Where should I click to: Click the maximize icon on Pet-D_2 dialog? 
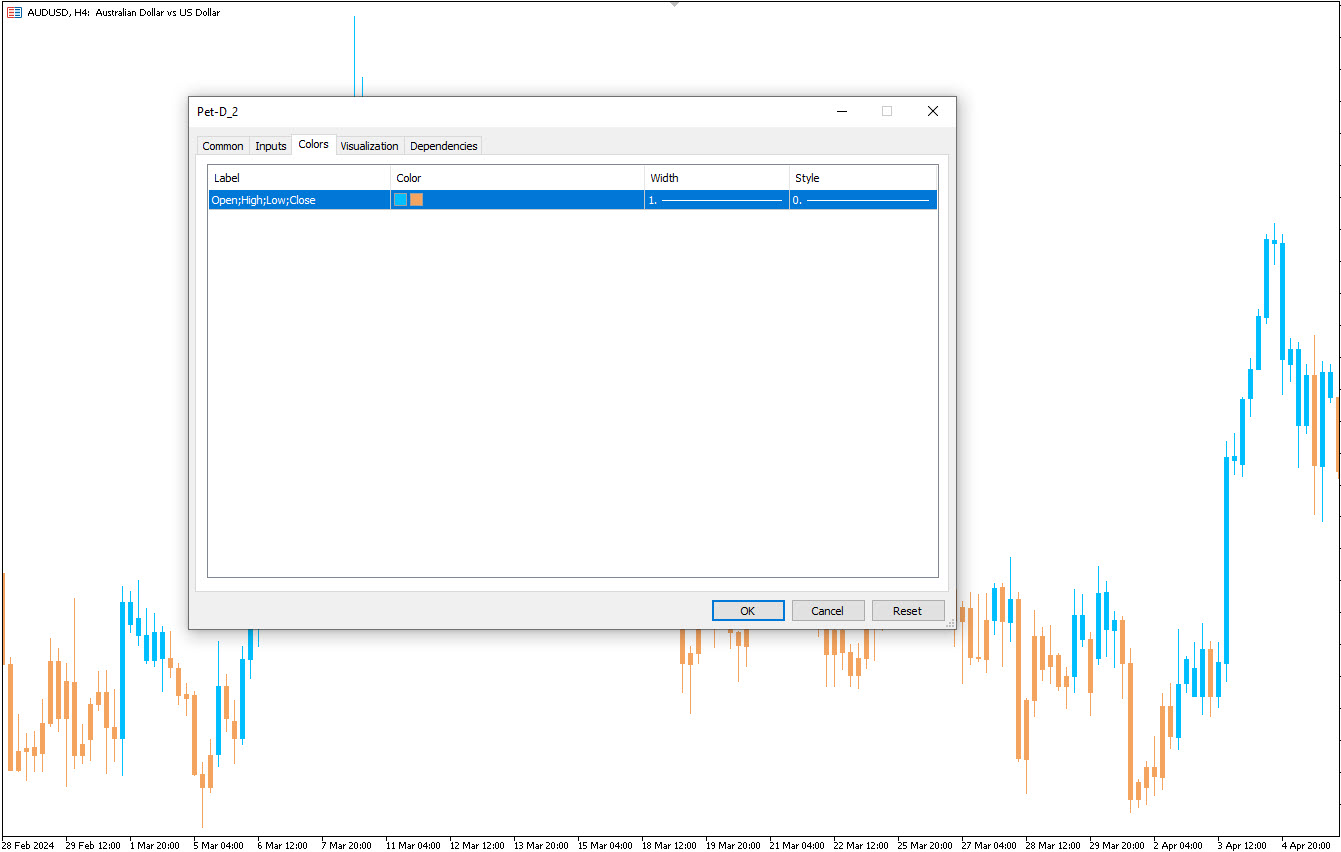pos(887,111)
